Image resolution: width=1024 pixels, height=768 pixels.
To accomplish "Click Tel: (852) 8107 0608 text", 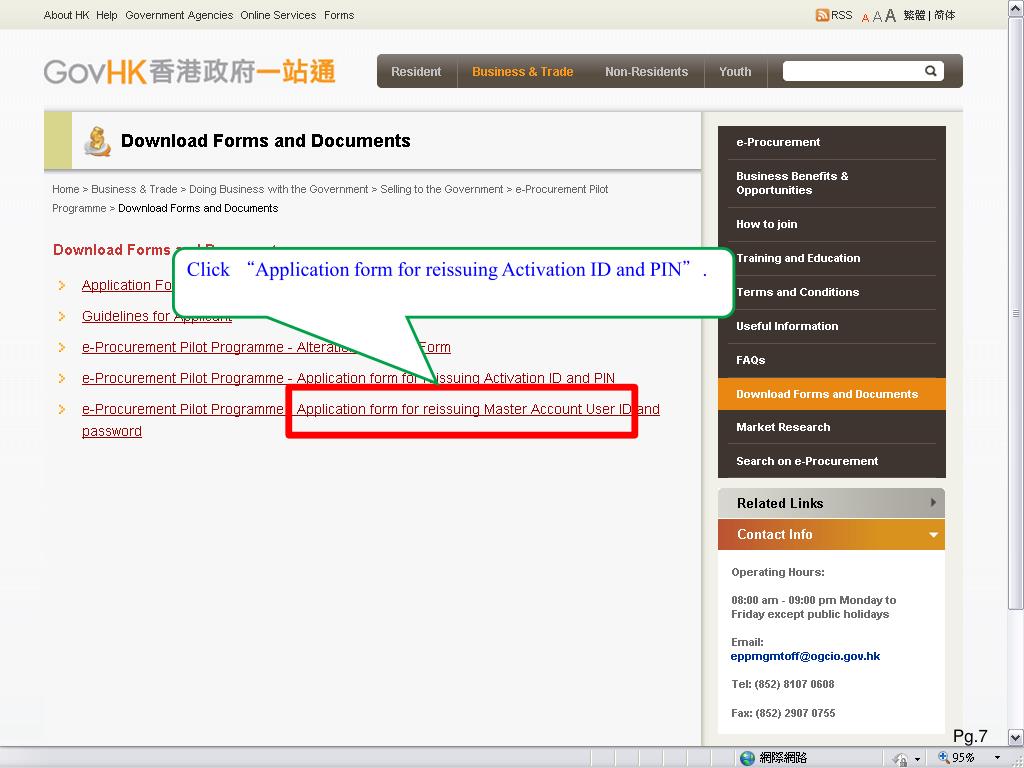I will tap(782, 684).
